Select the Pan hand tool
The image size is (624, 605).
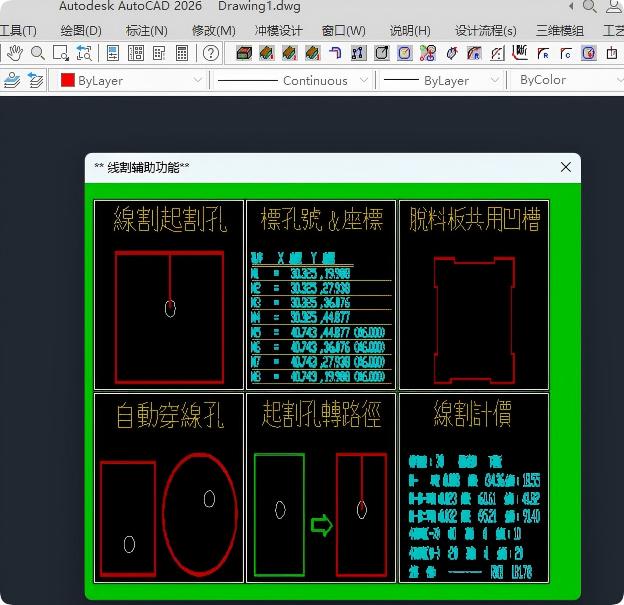click(x=15, y=53)
